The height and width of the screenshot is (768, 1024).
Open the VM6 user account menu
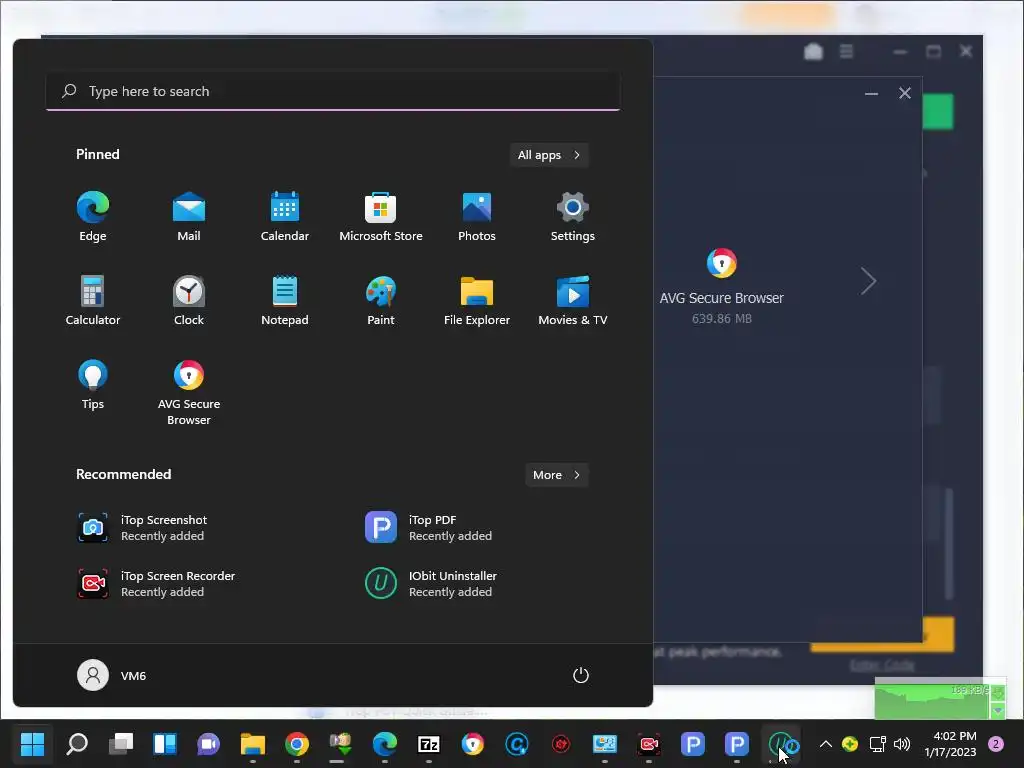point(112,675)
